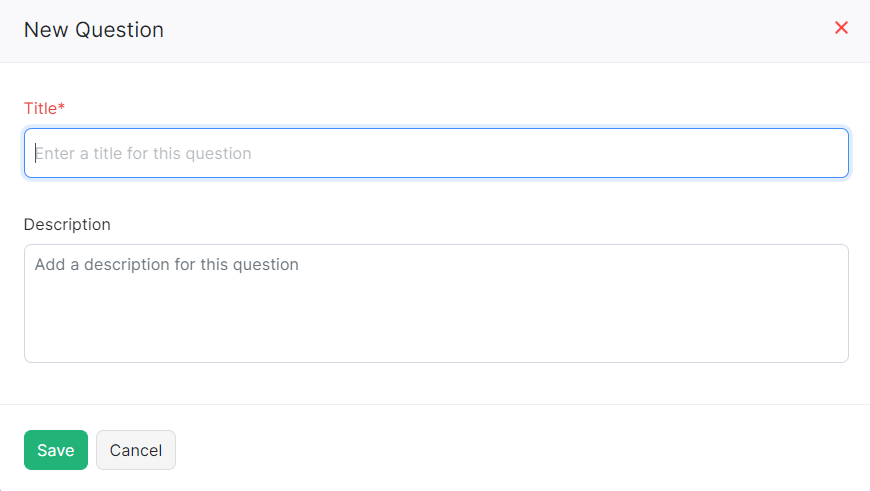Cancel creating the new question
870x491 pixels.
(136, 450)
